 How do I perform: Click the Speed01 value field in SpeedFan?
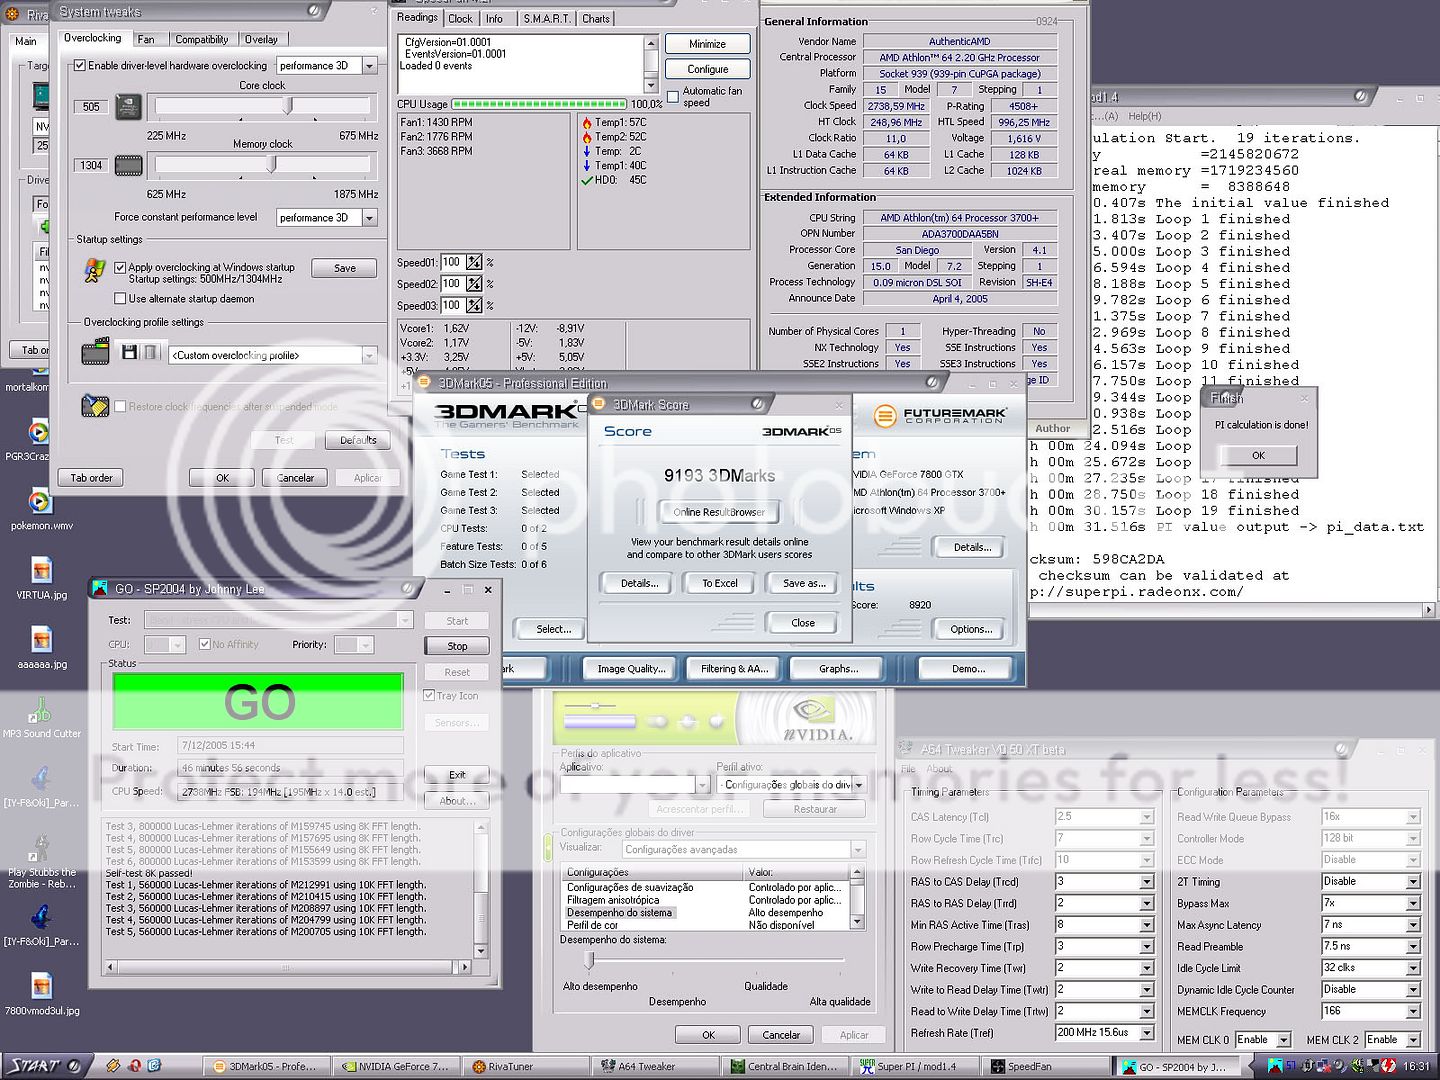pyautogui.click(x=452, y=262)
